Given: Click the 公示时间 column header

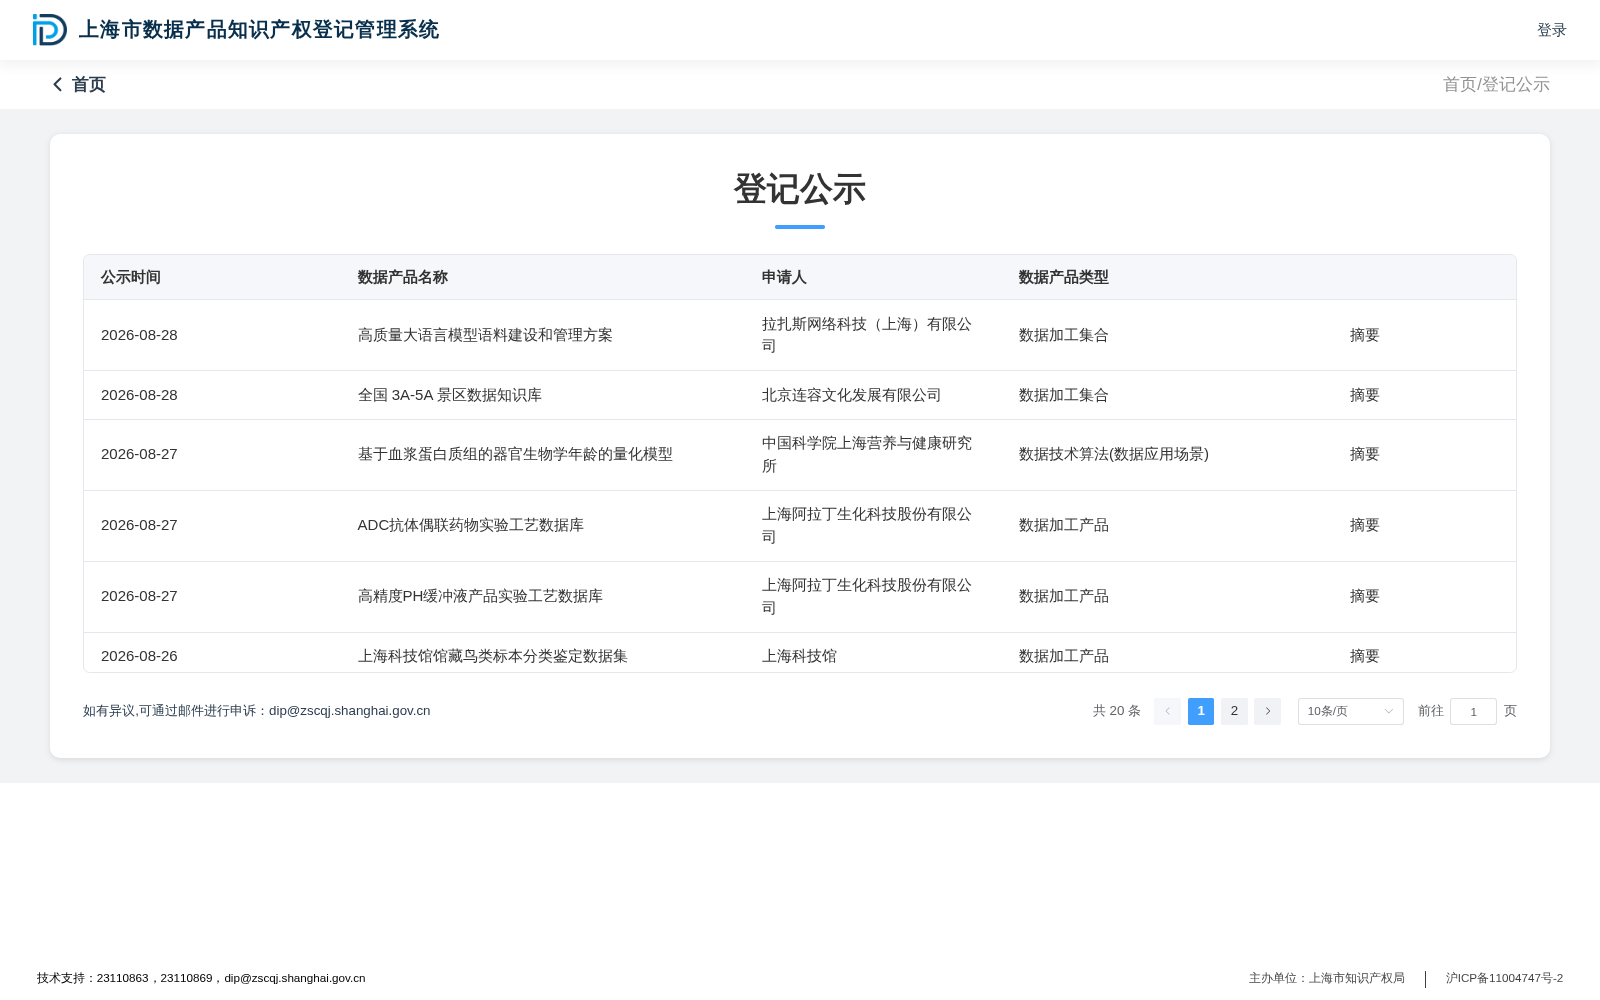Looking at the screenshot, I should click(x=131, y=277).
